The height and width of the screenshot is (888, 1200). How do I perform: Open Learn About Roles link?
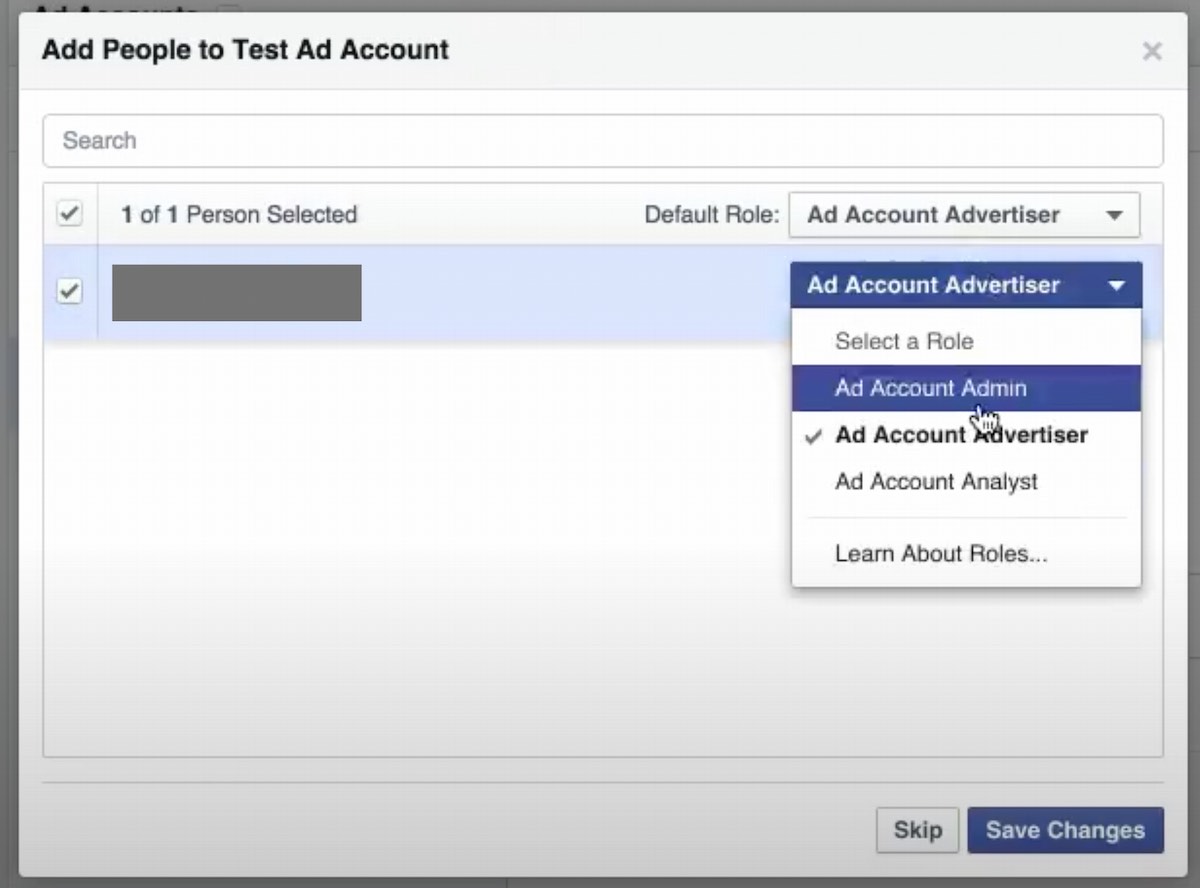click(941, 554)
